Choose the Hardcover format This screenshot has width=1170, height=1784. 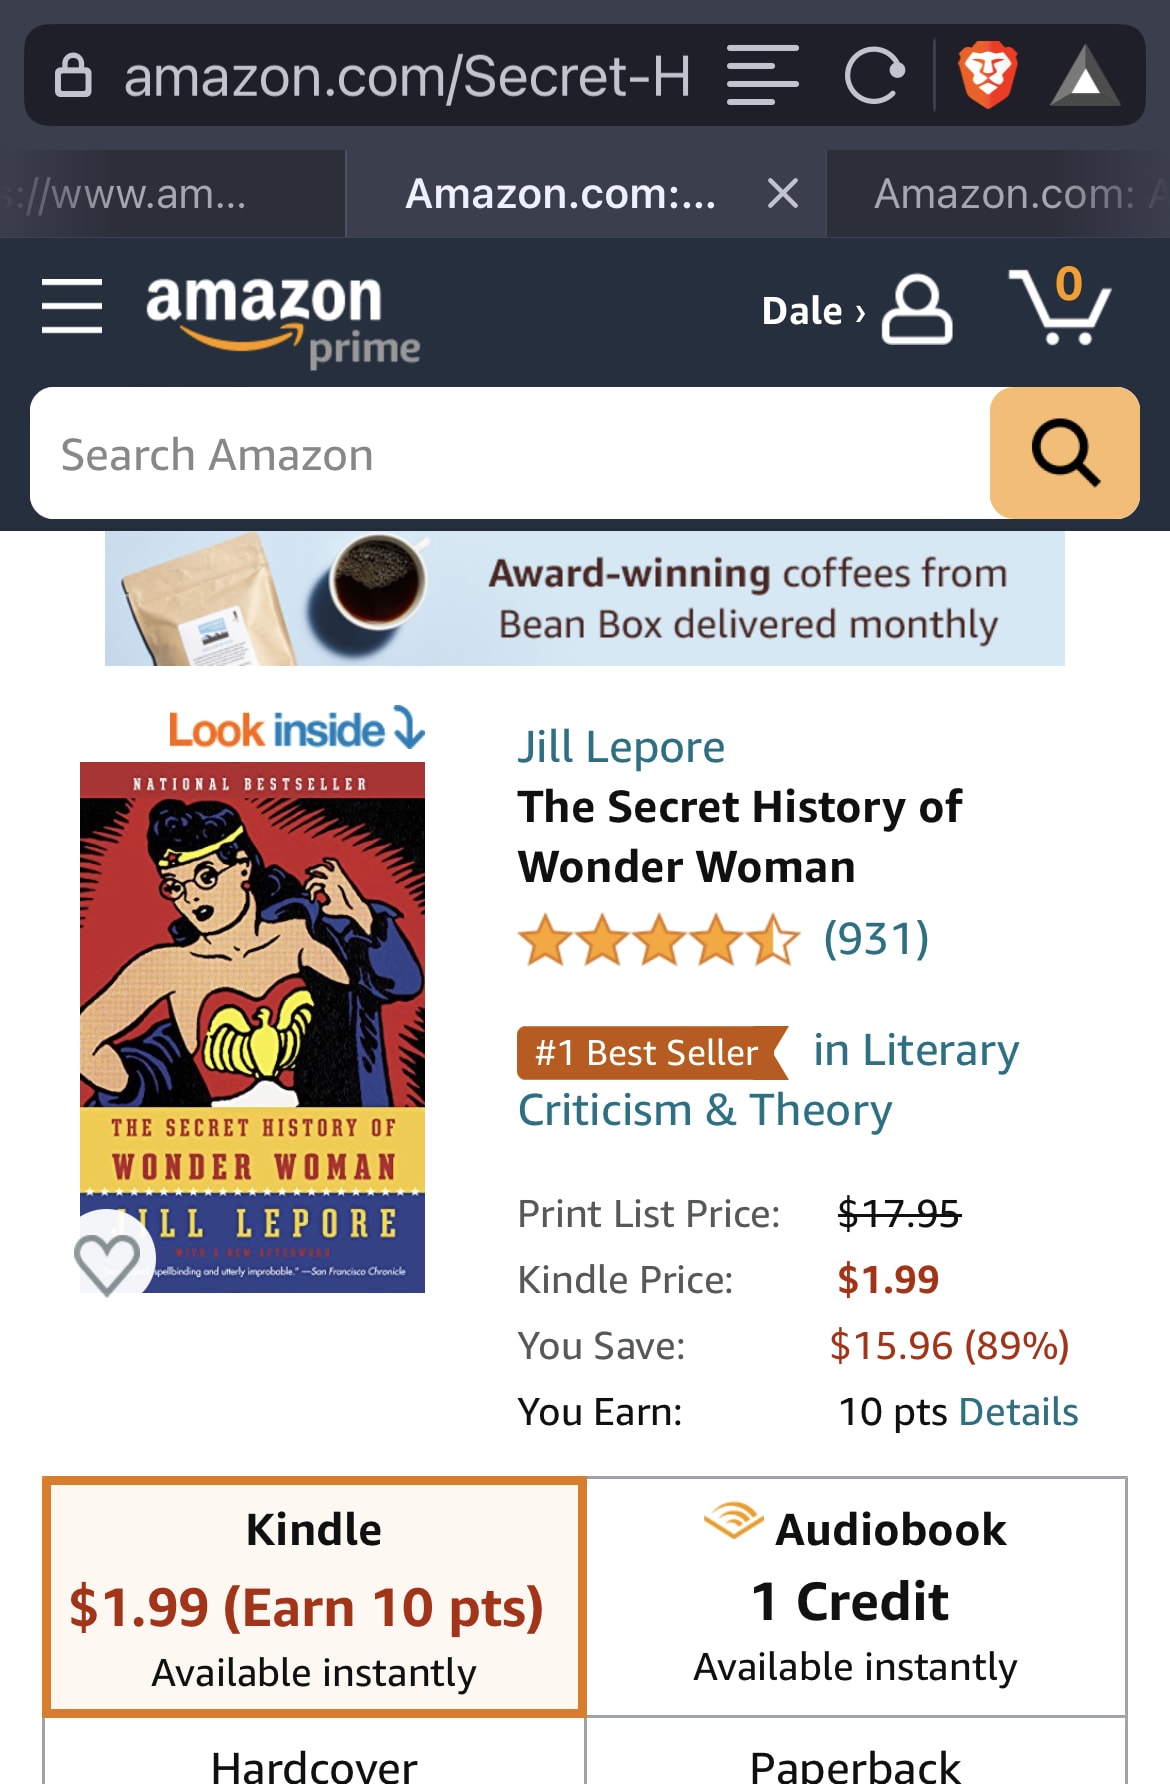pos(314,1762)
